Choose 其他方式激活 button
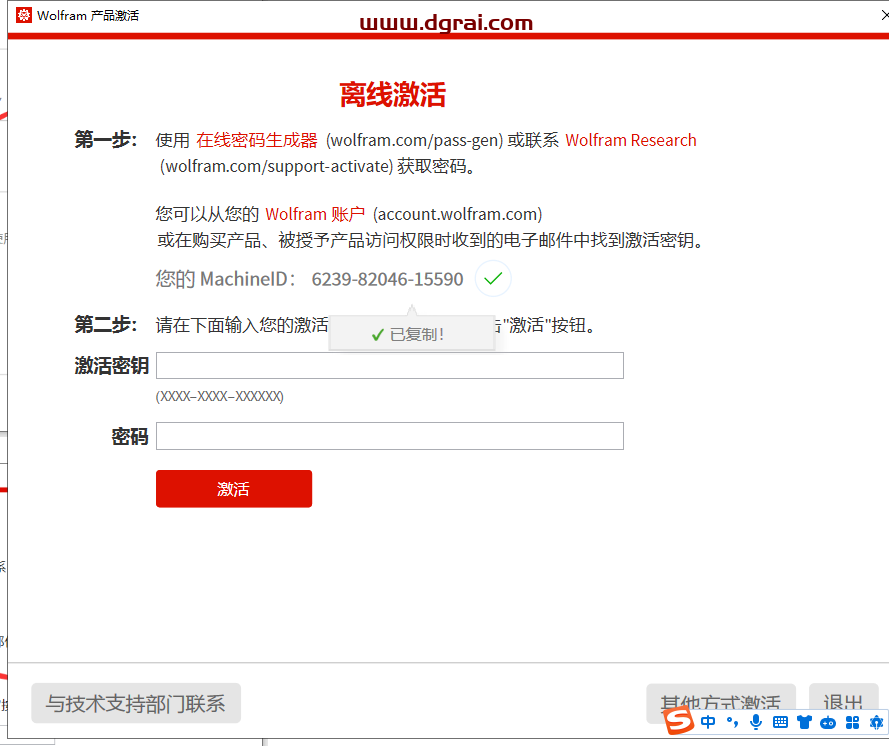 pyautogui.click(x=720, y=703)
